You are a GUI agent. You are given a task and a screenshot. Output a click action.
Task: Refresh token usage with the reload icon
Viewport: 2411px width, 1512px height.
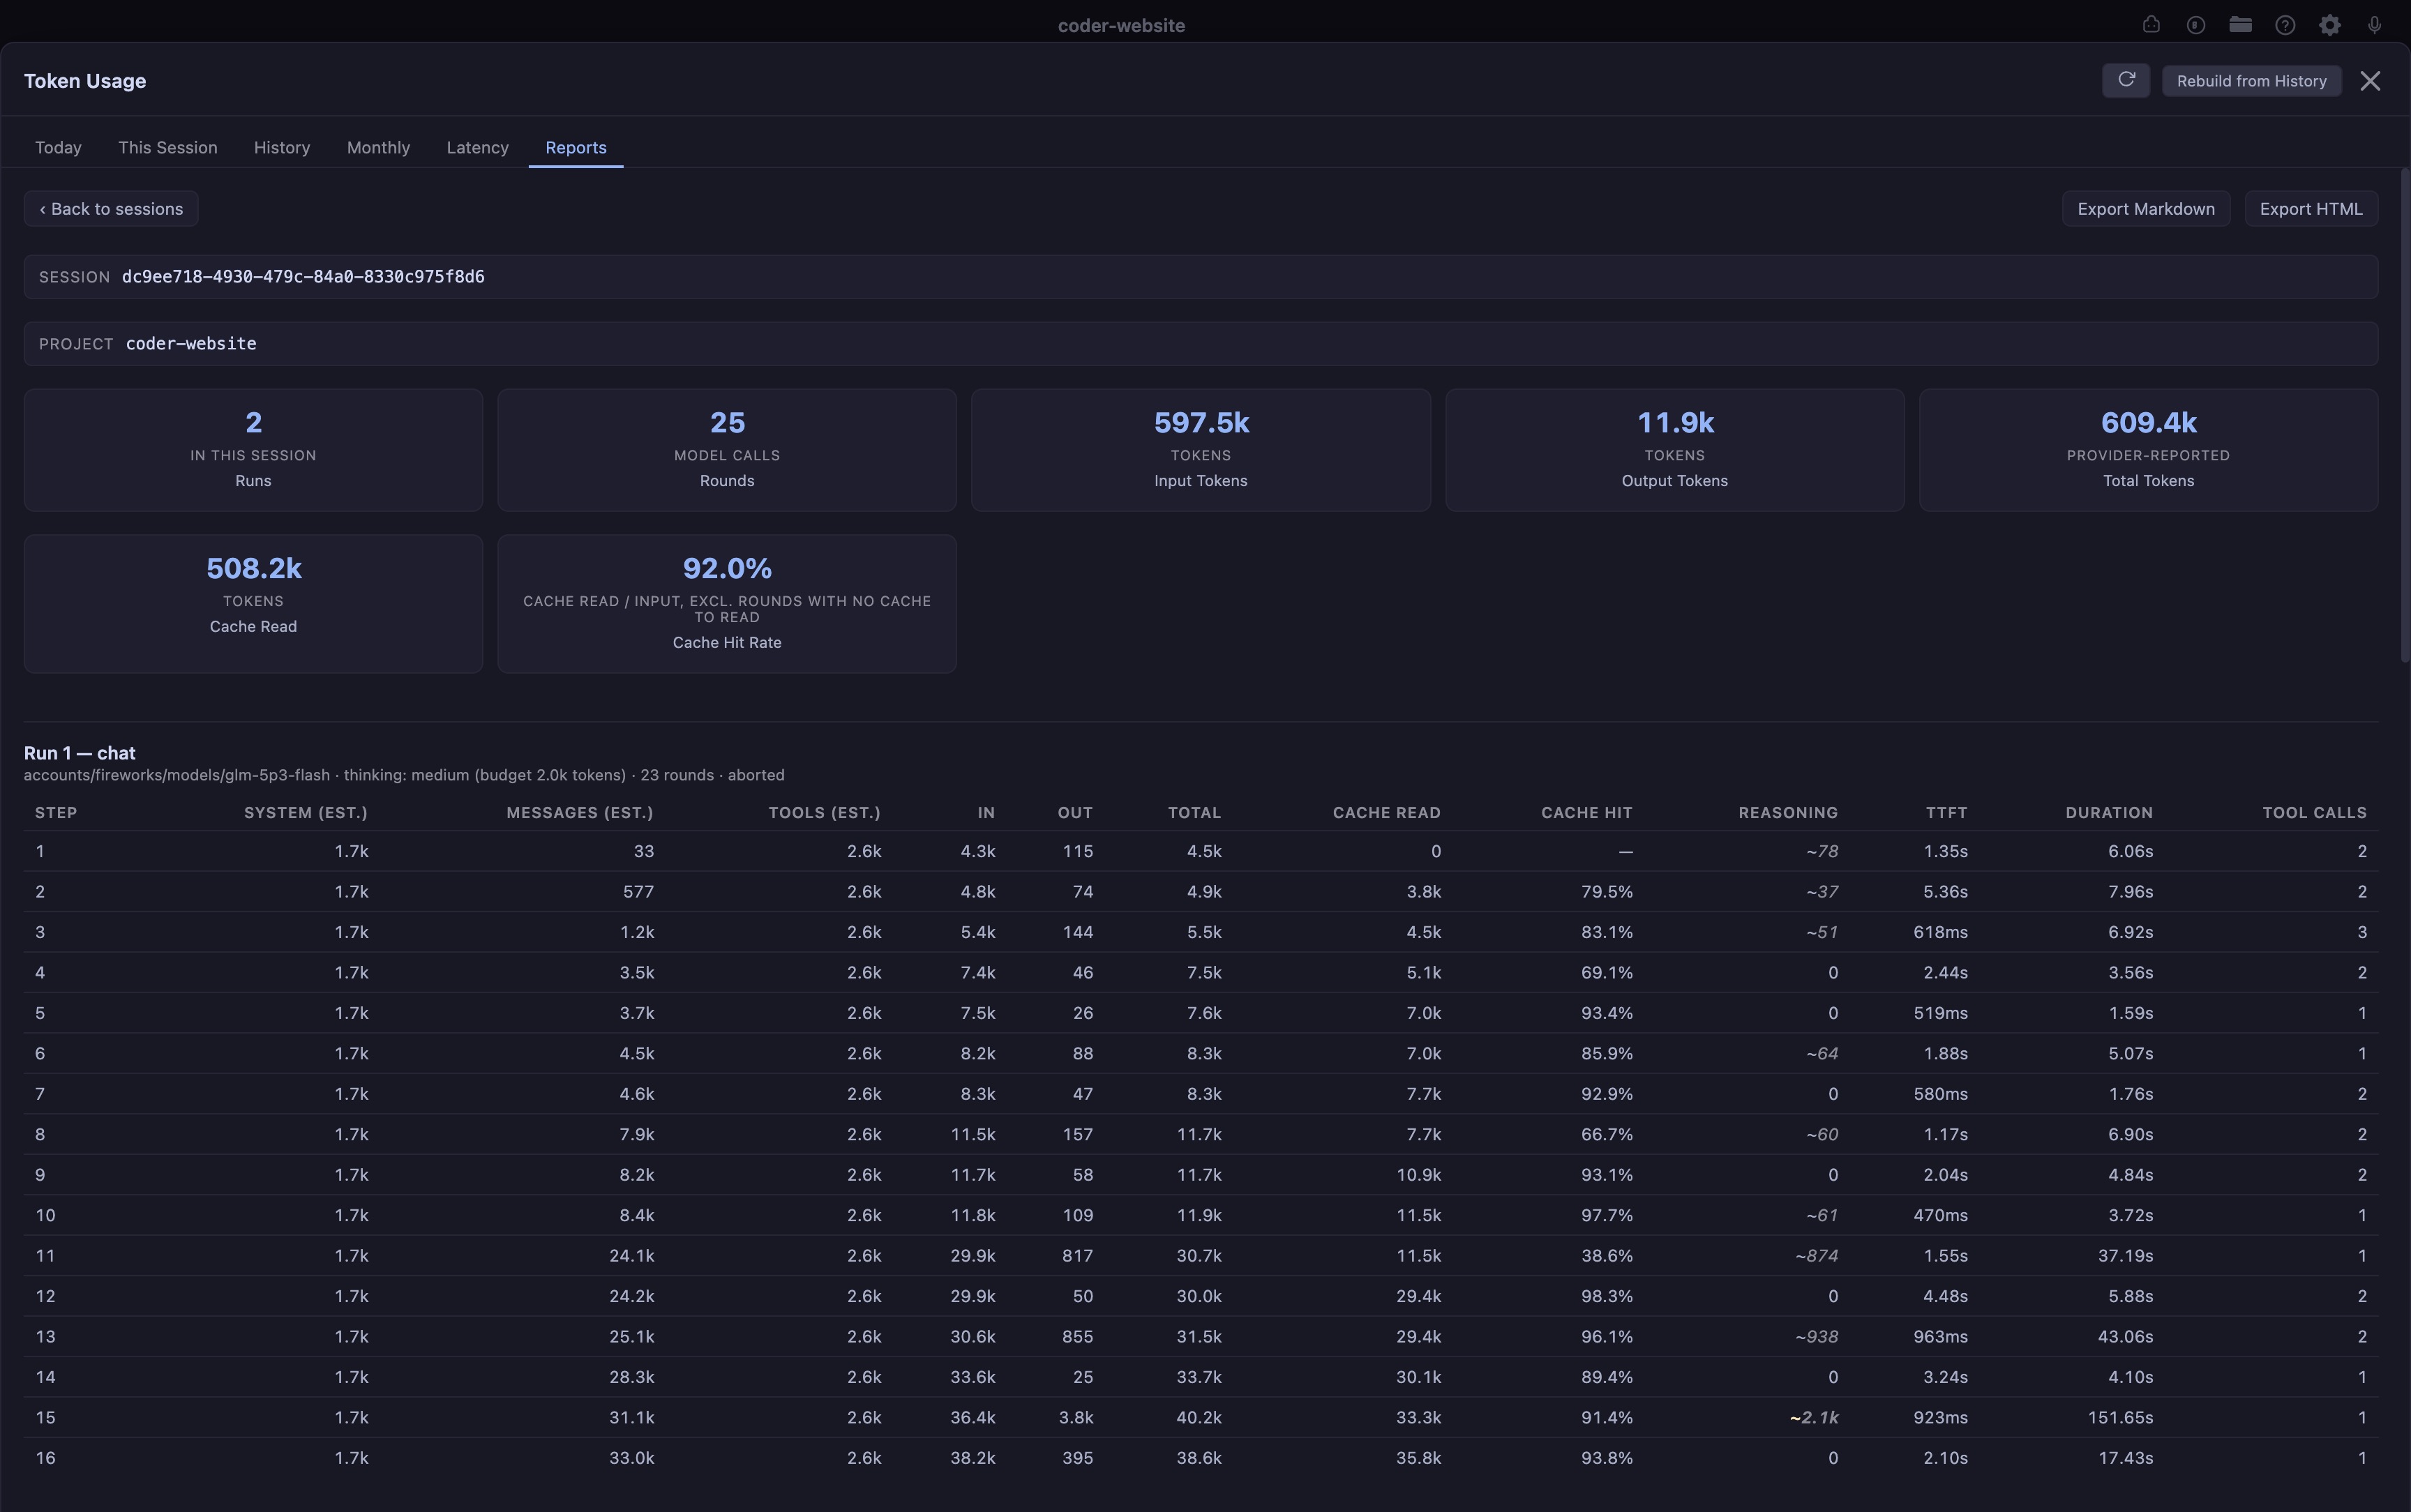point(2126,80)
